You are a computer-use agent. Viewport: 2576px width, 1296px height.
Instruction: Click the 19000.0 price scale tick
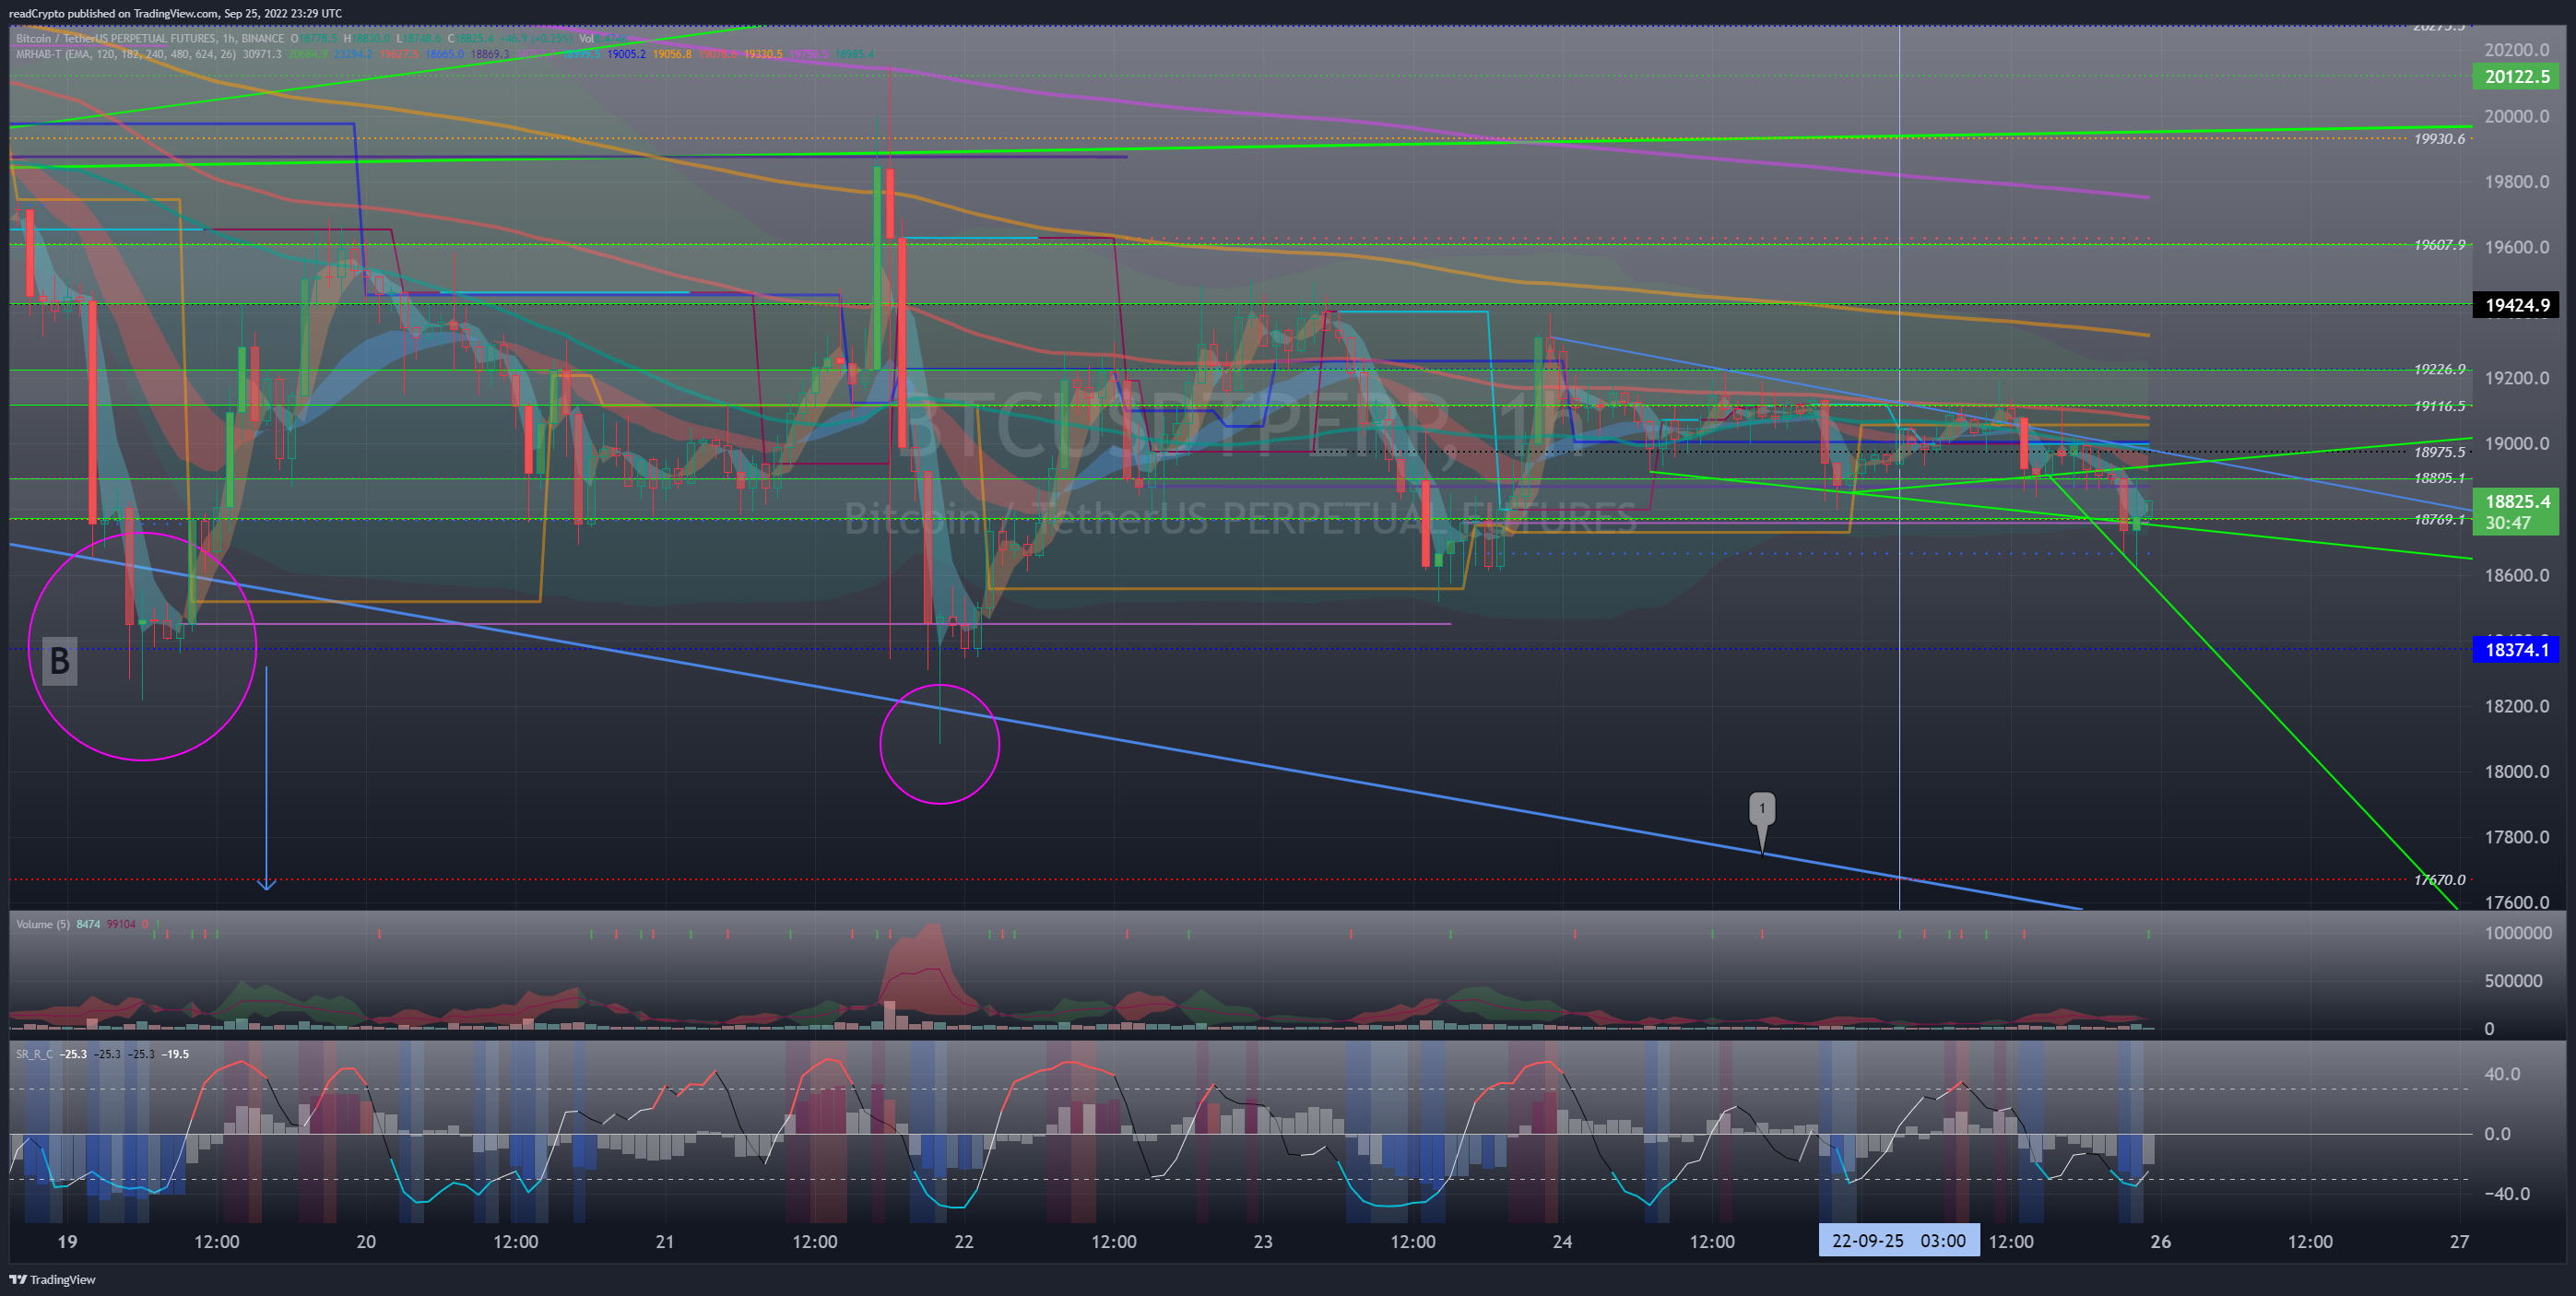point(2516,444)
